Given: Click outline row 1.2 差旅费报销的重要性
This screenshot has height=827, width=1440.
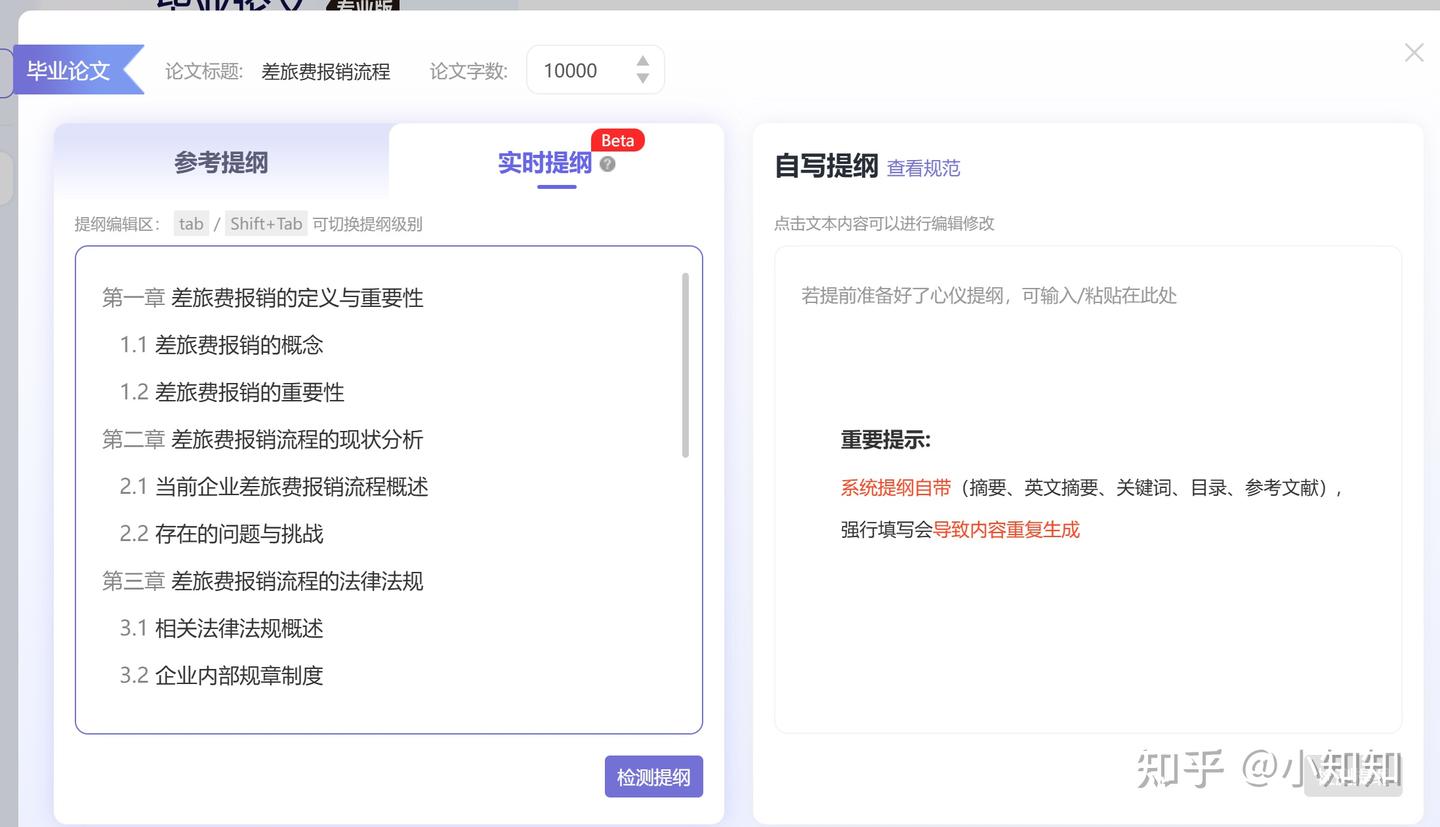Looking at the screenshot, I should 232,392.
